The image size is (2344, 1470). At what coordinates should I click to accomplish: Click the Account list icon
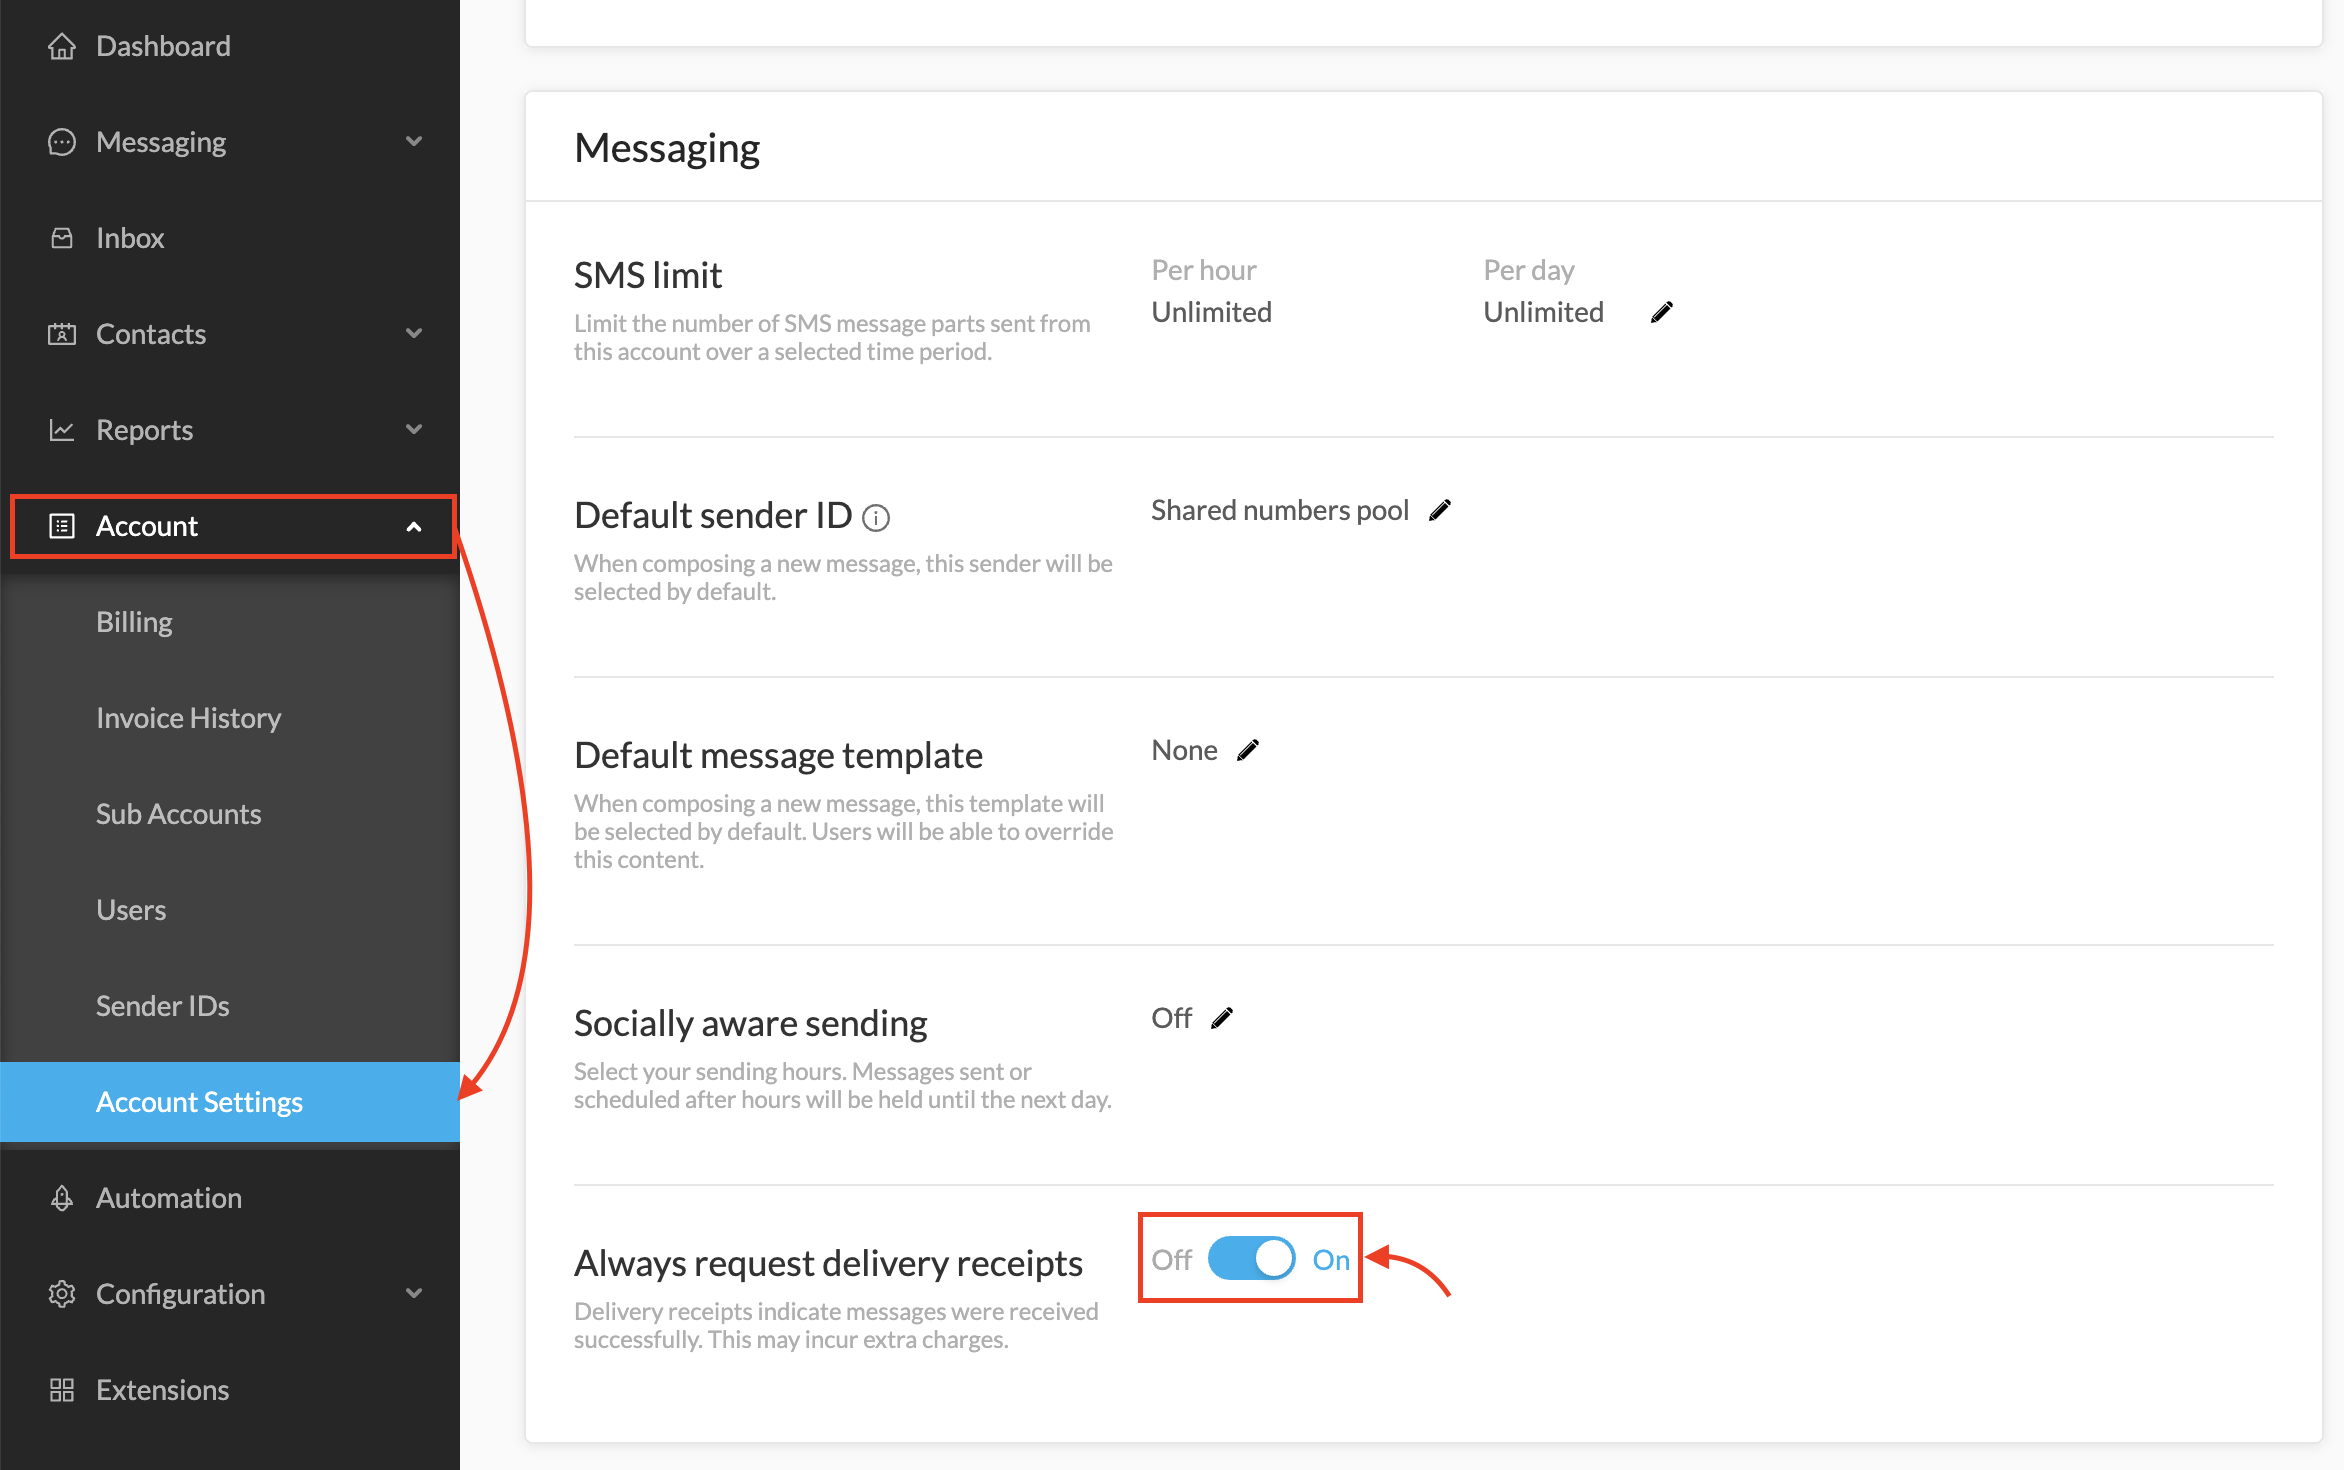pyautogui.click(x=62, y=525)
